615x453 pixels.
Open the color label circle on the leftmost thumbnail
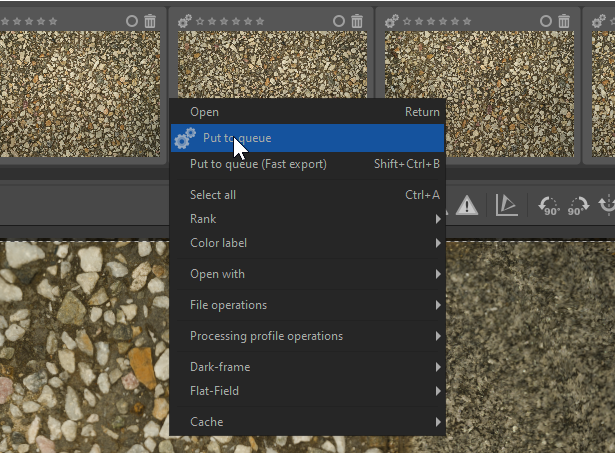click(x=132, y=21)
